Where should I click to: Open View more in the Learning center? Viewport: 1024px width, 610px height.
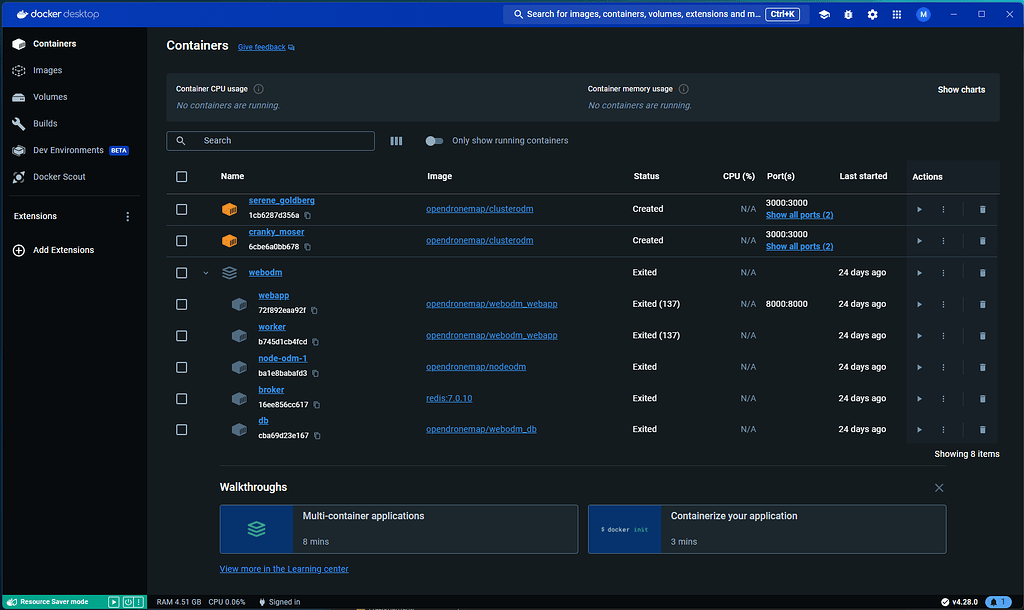284,568
